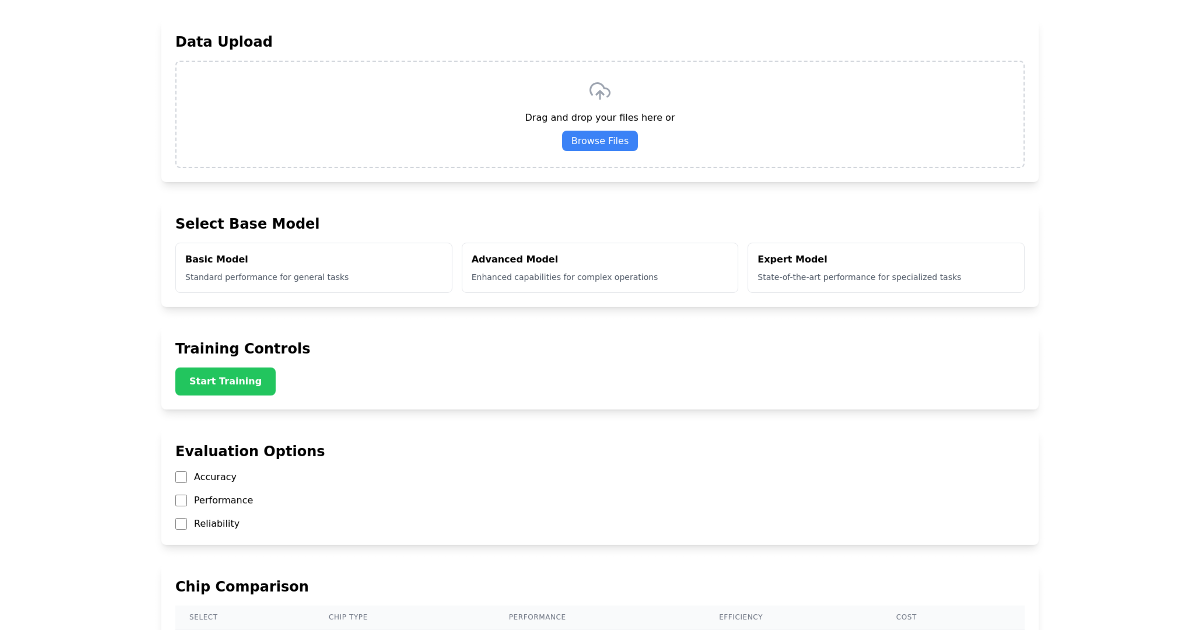
Task: Choose the Advanced Model option
Action: pyautogui.click(x=599, y=267)
